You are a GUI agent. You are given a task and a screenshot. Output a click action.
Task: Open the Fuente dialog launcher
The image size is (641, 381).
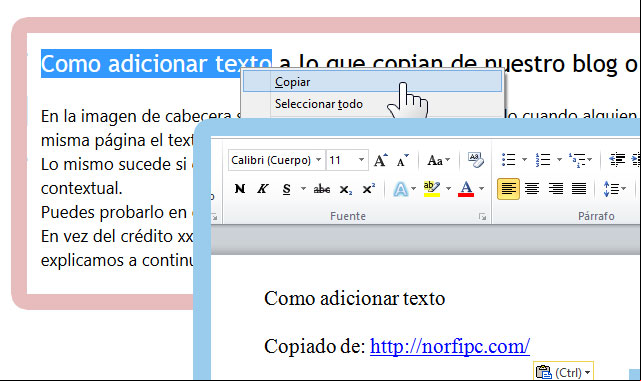482,217
